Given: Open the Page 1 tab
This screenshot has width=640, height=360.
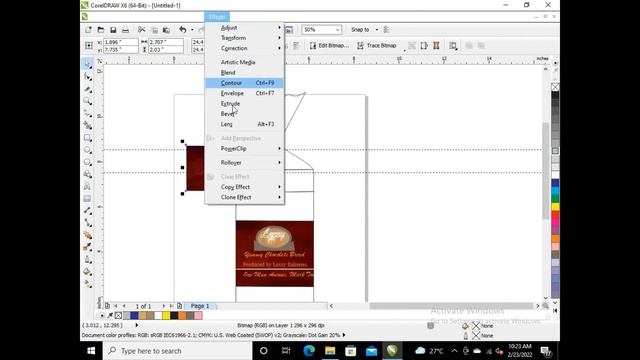Looking at the screenshot, I should pos(200,306).
